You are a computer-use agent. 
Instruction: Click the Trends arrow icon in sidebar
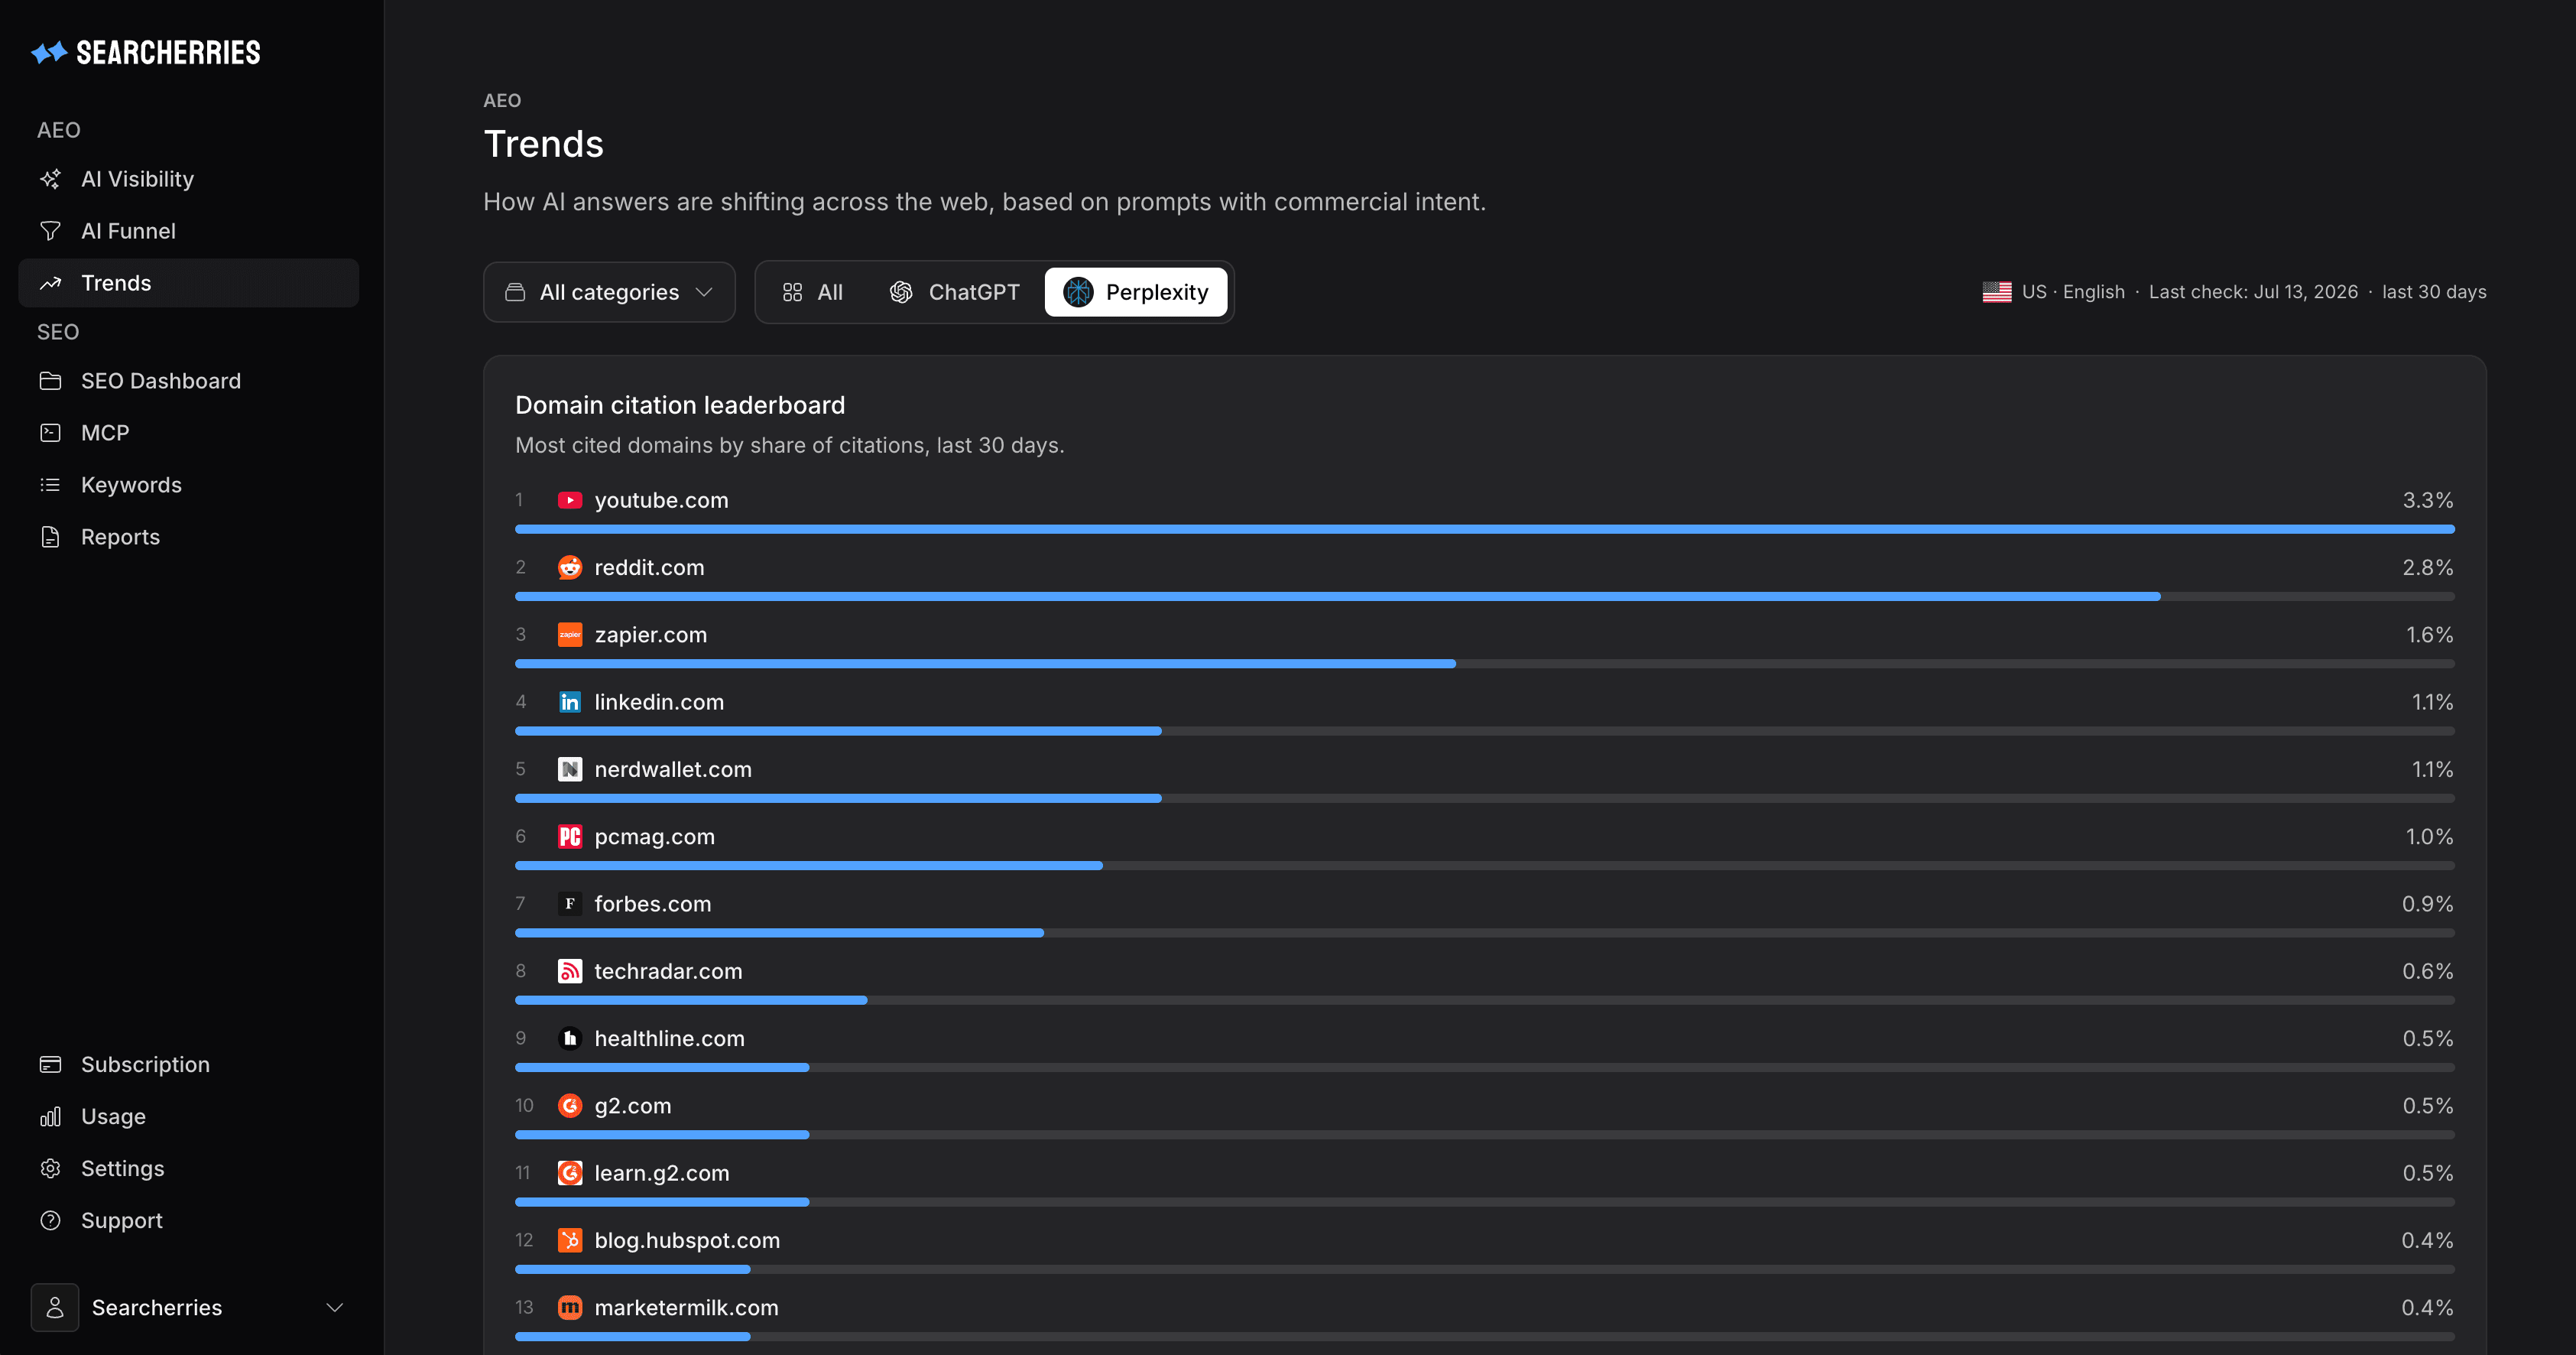click(x=50, y=283)
